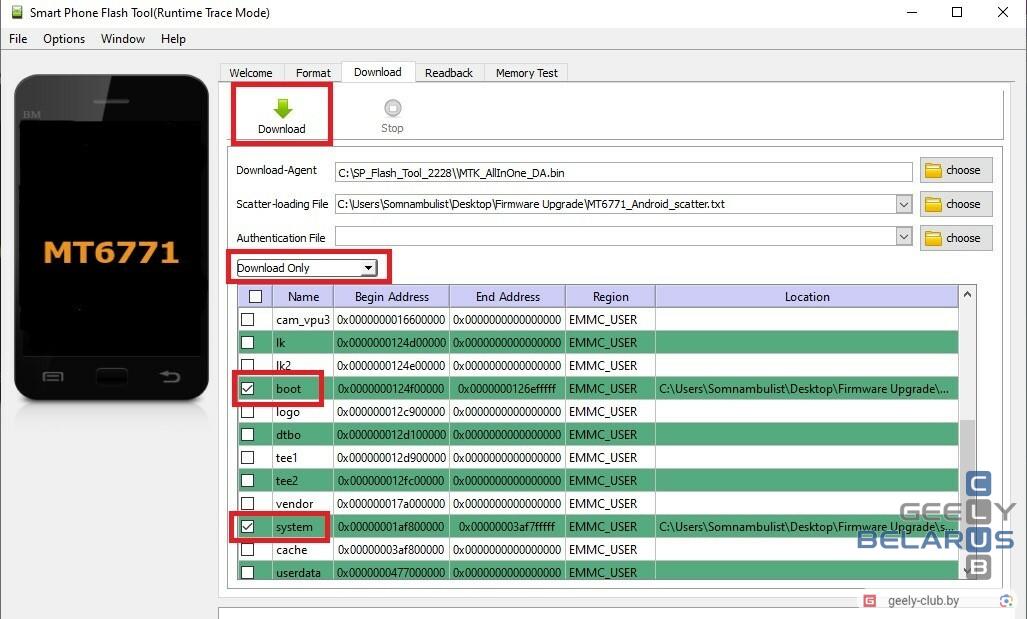This screenshot has height=619, width=1027.
Task: Switch to the Readback tab
Action: [449, 73]
